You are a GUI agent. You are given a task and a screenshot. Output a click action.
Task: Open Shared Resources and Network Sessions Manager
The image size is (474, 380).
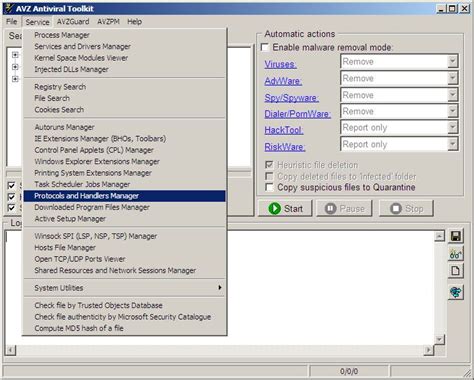pos(125,270)
